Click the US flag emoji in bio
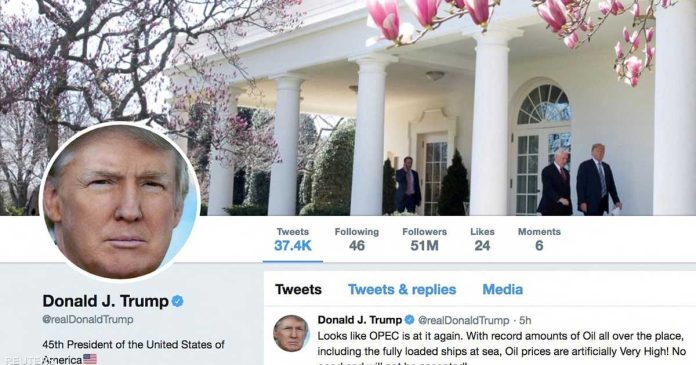The height and width of the screenshot is (365, 696). [90, 359]
